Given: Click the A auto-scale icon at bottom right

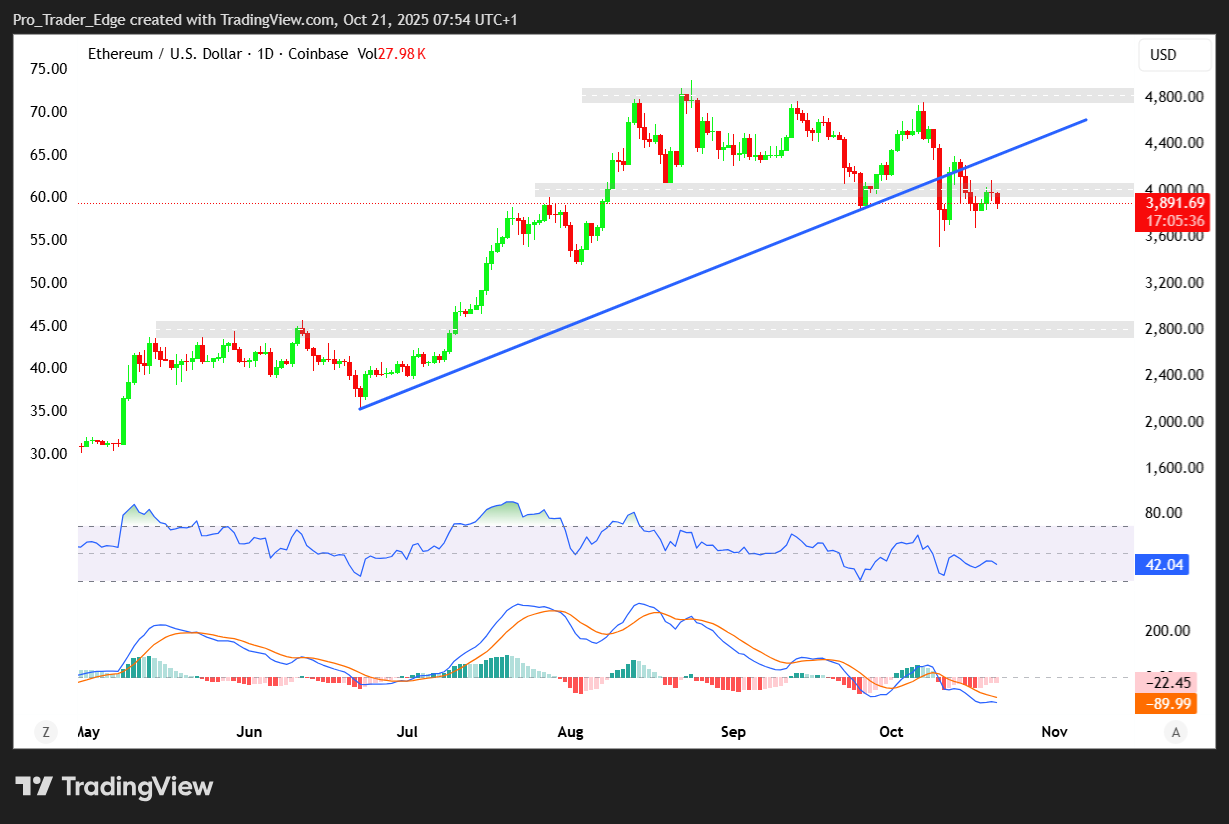Looking at the screenshot, I should point(1176,732).
